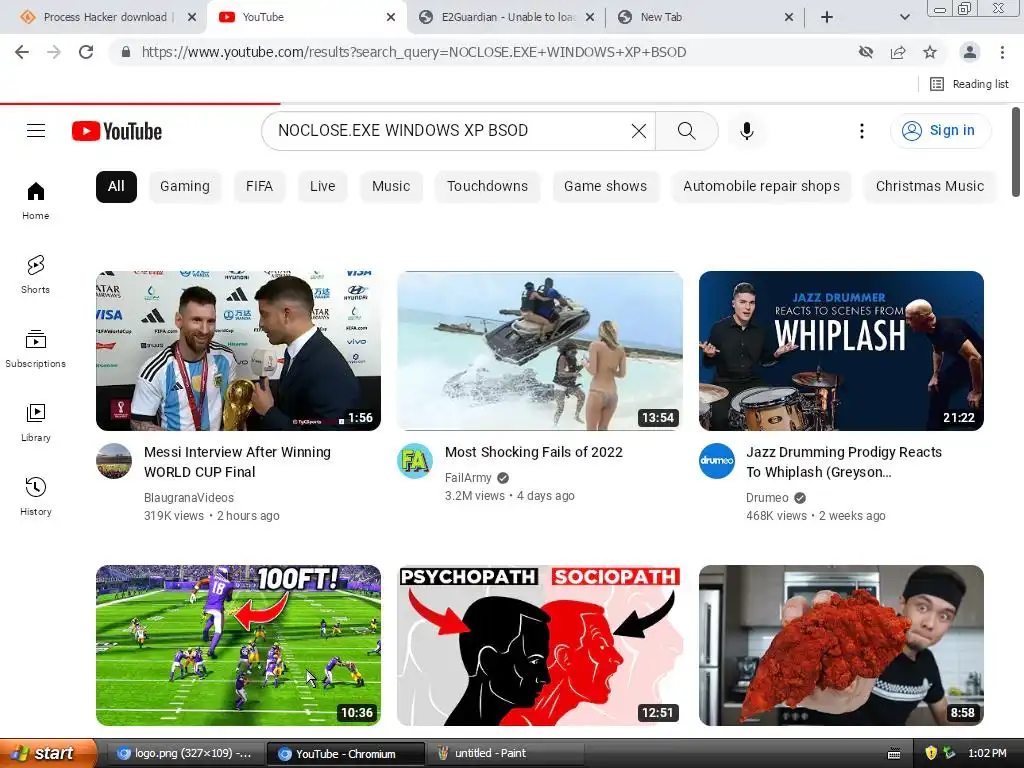Open the FailArmy channel avatar
Image resolution: width=1024 pixels, height=768 pixels.
tap(415, 461)
